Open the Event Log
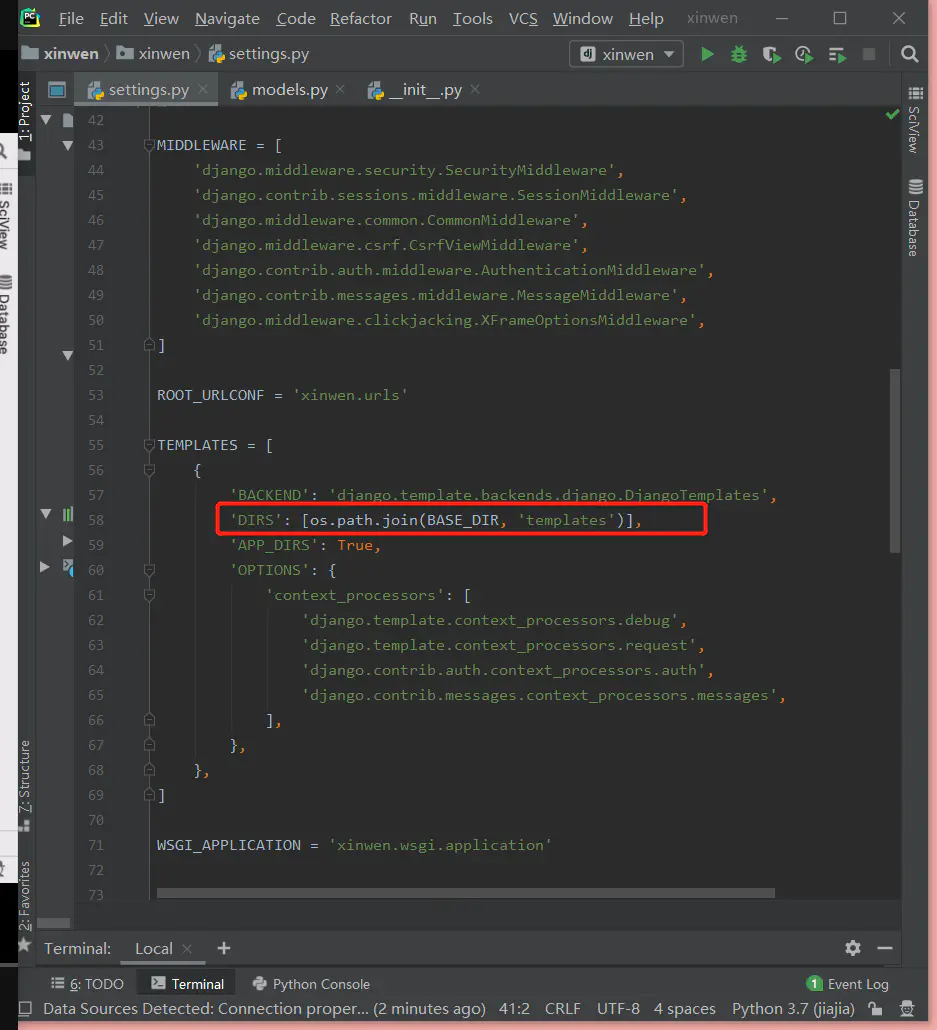The height and width of the screenshot is (1030, 937). click(848, 983)
